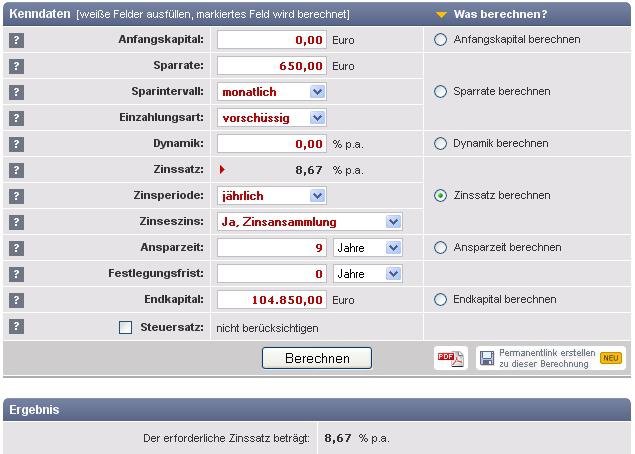Image resolution: width=635 pixels, height=454 pixels.
Task: Click the Ansparzeit number field
Action: [272, 248]
